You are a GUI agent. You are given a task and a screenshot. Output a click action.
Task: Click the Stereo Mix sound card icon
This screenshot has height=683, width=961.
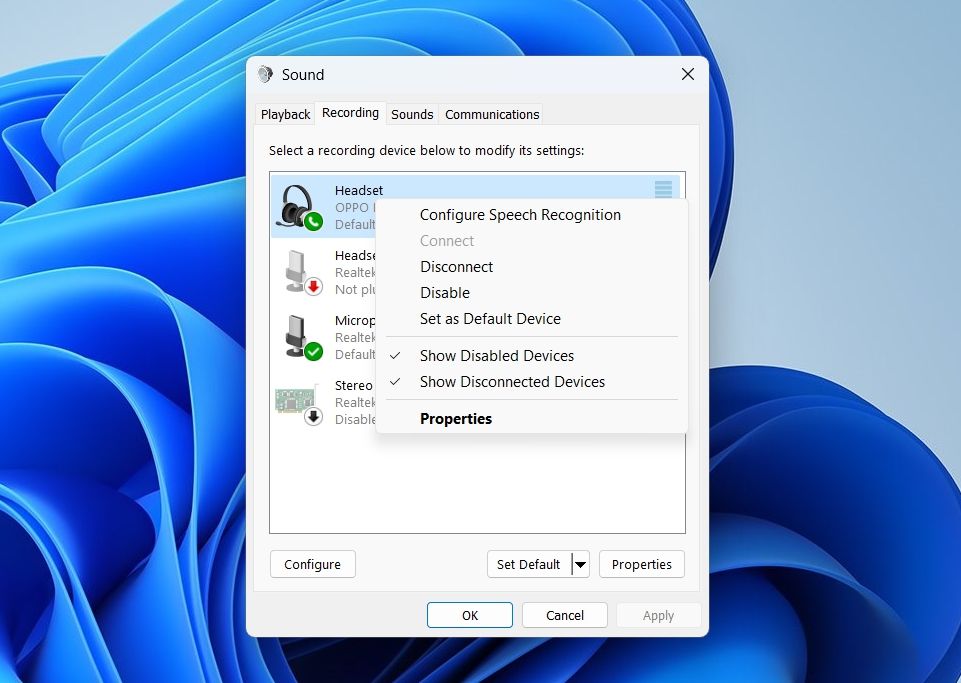pos(298,402)
